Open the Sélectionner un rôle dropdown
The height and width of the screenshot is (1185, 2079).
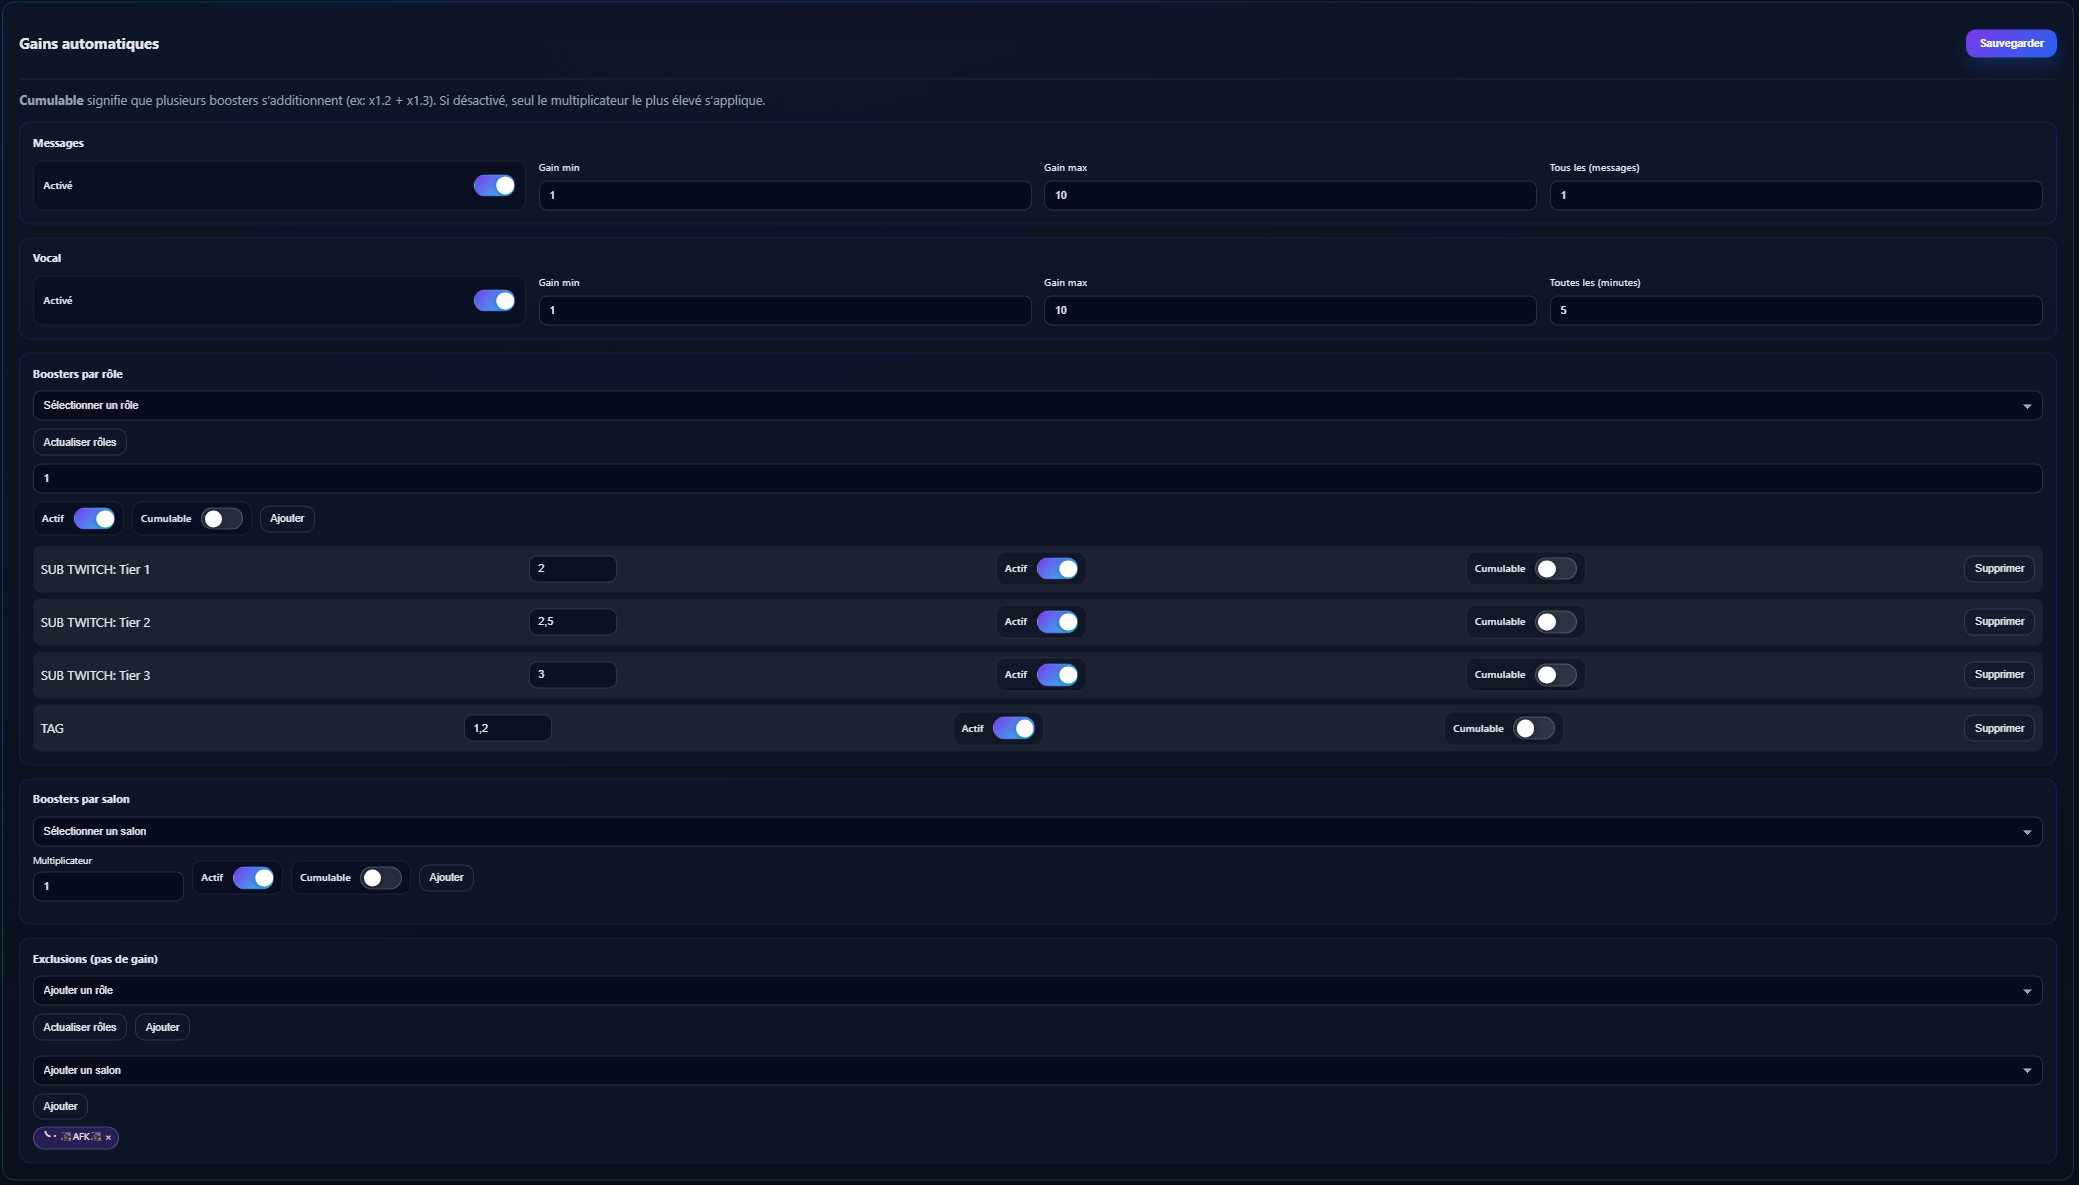pos(1037,405)
